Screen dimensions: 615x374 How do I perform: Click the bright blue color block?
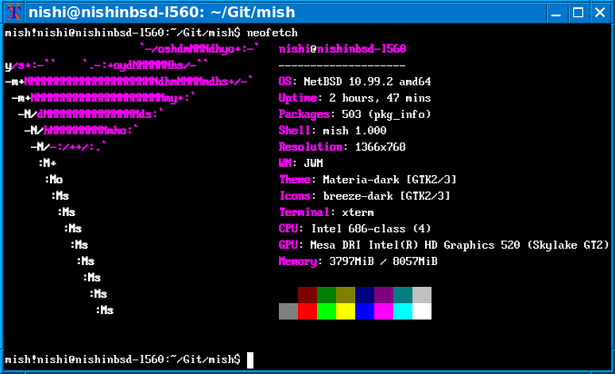pos(365,311)
